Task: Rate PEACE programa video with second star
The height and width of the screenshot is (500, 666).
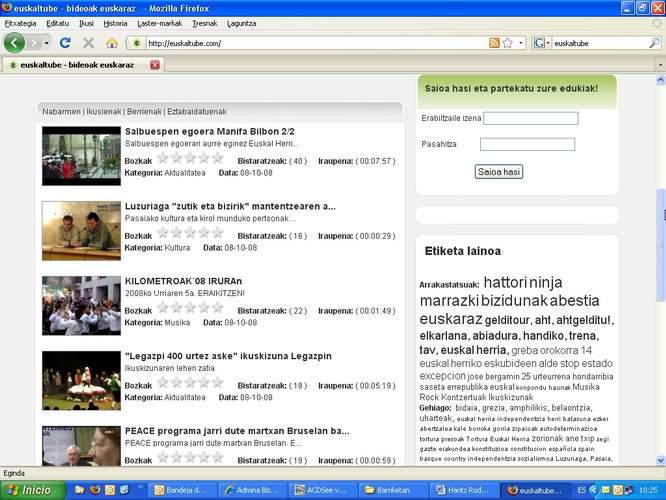Action: [177, 458]
